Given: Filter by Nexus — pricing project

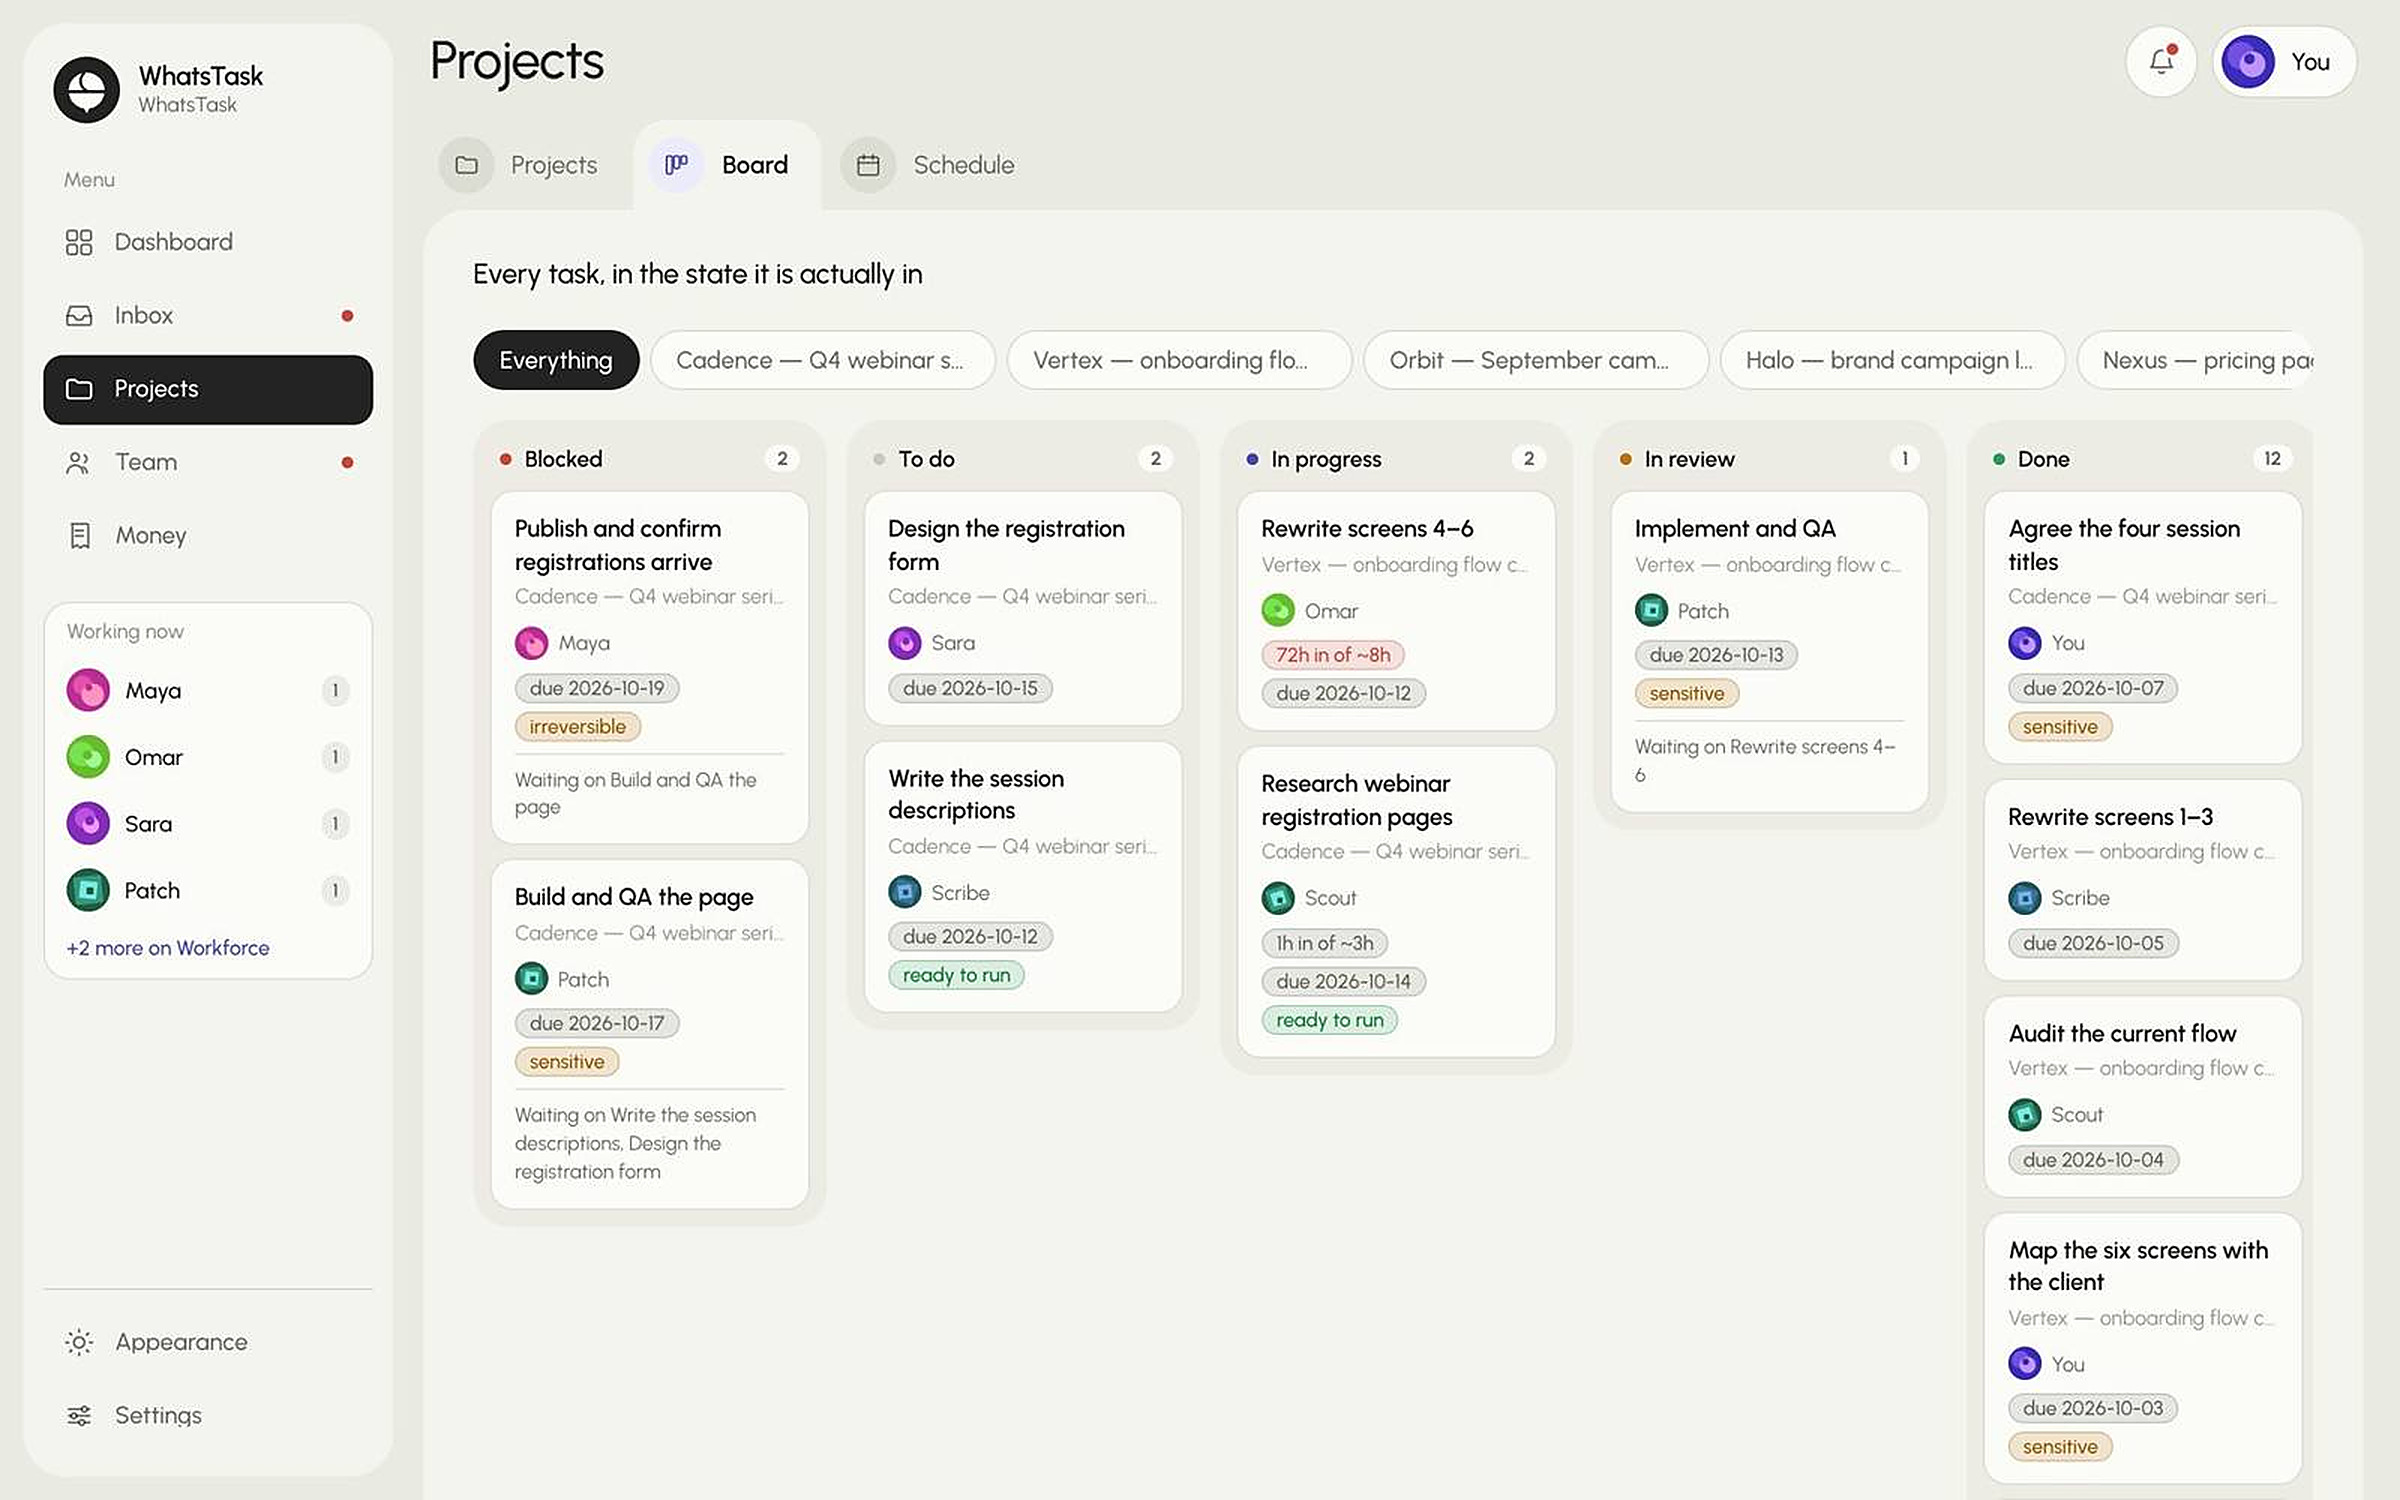Looking at the screenshot, I should coord(2196,360).
